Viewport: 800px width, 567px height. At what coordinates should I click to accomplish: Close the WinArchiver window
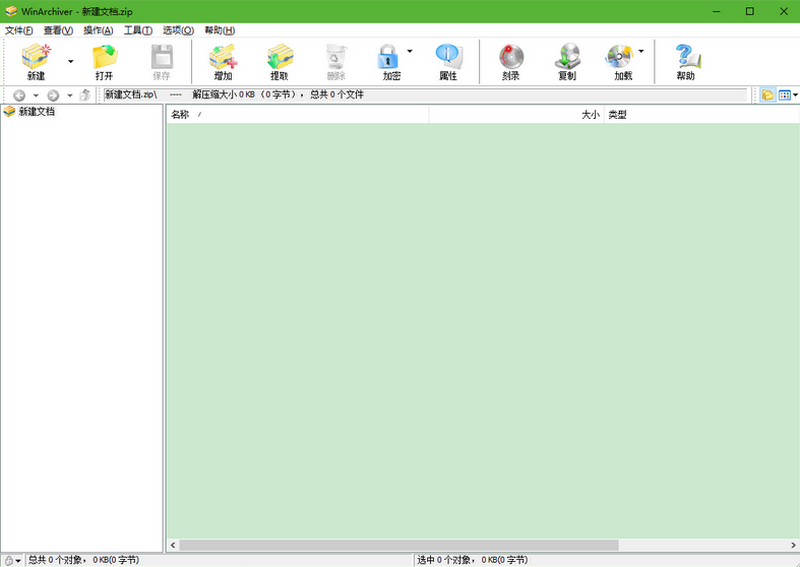[x=784, y=11]
